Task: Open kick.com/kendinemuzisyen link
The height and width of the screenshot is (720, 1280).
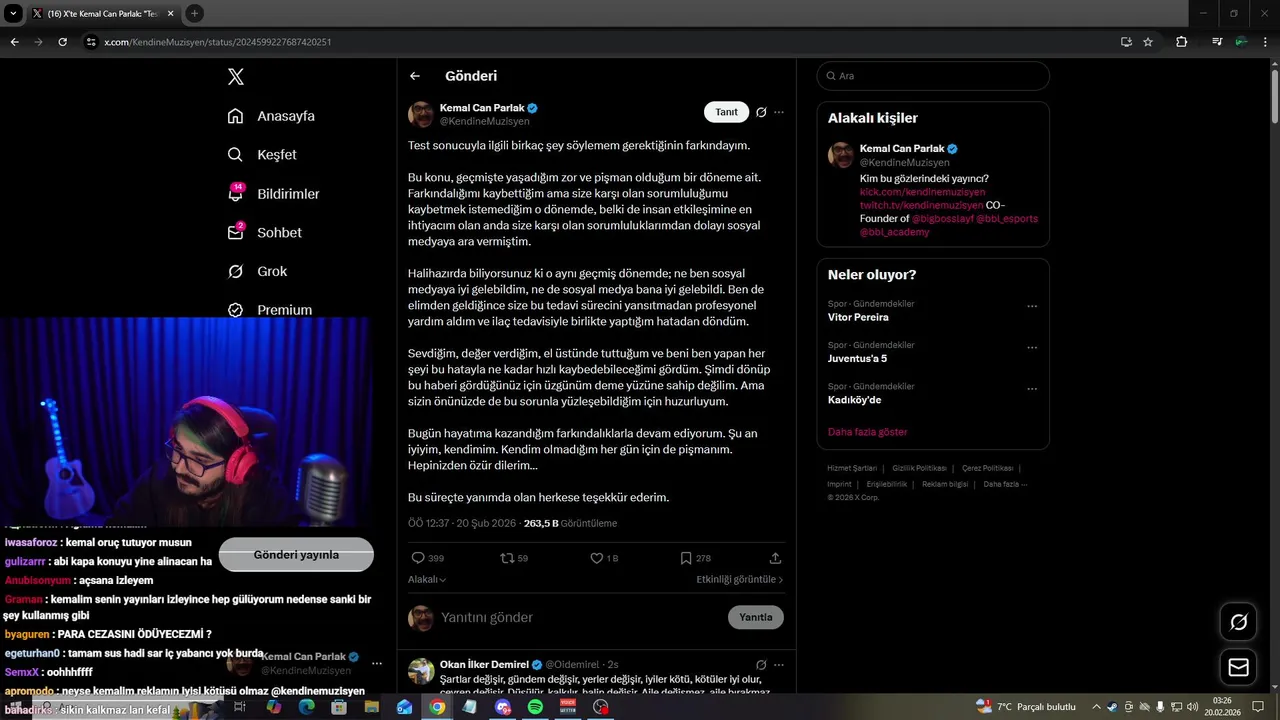Action: pyautogui.click(x=922, y=192)
